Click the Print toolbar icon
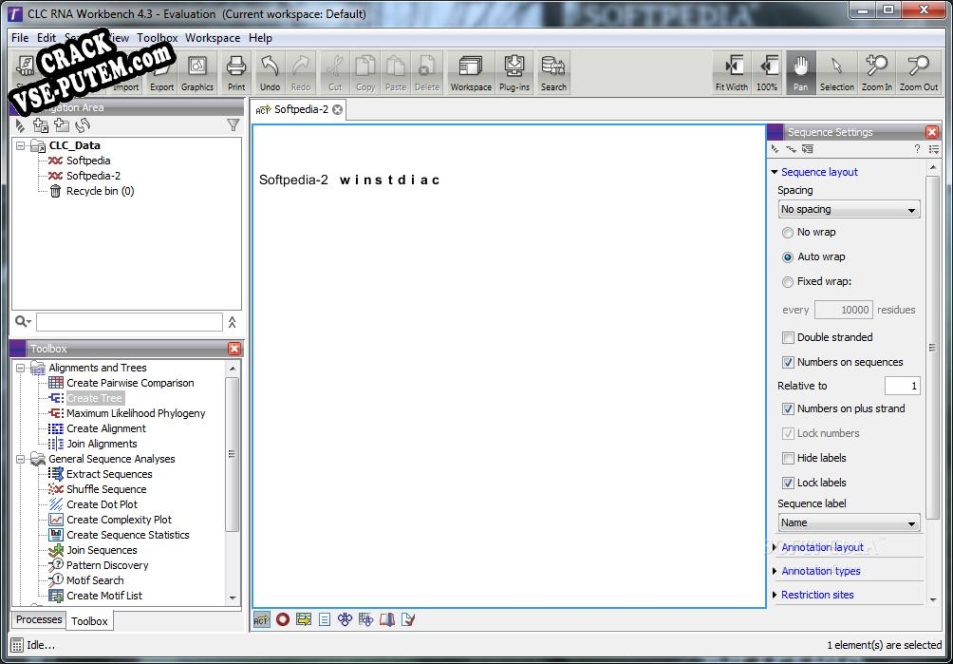The height and width of the screenshot is (664, 953). click(x=236, y=72)
